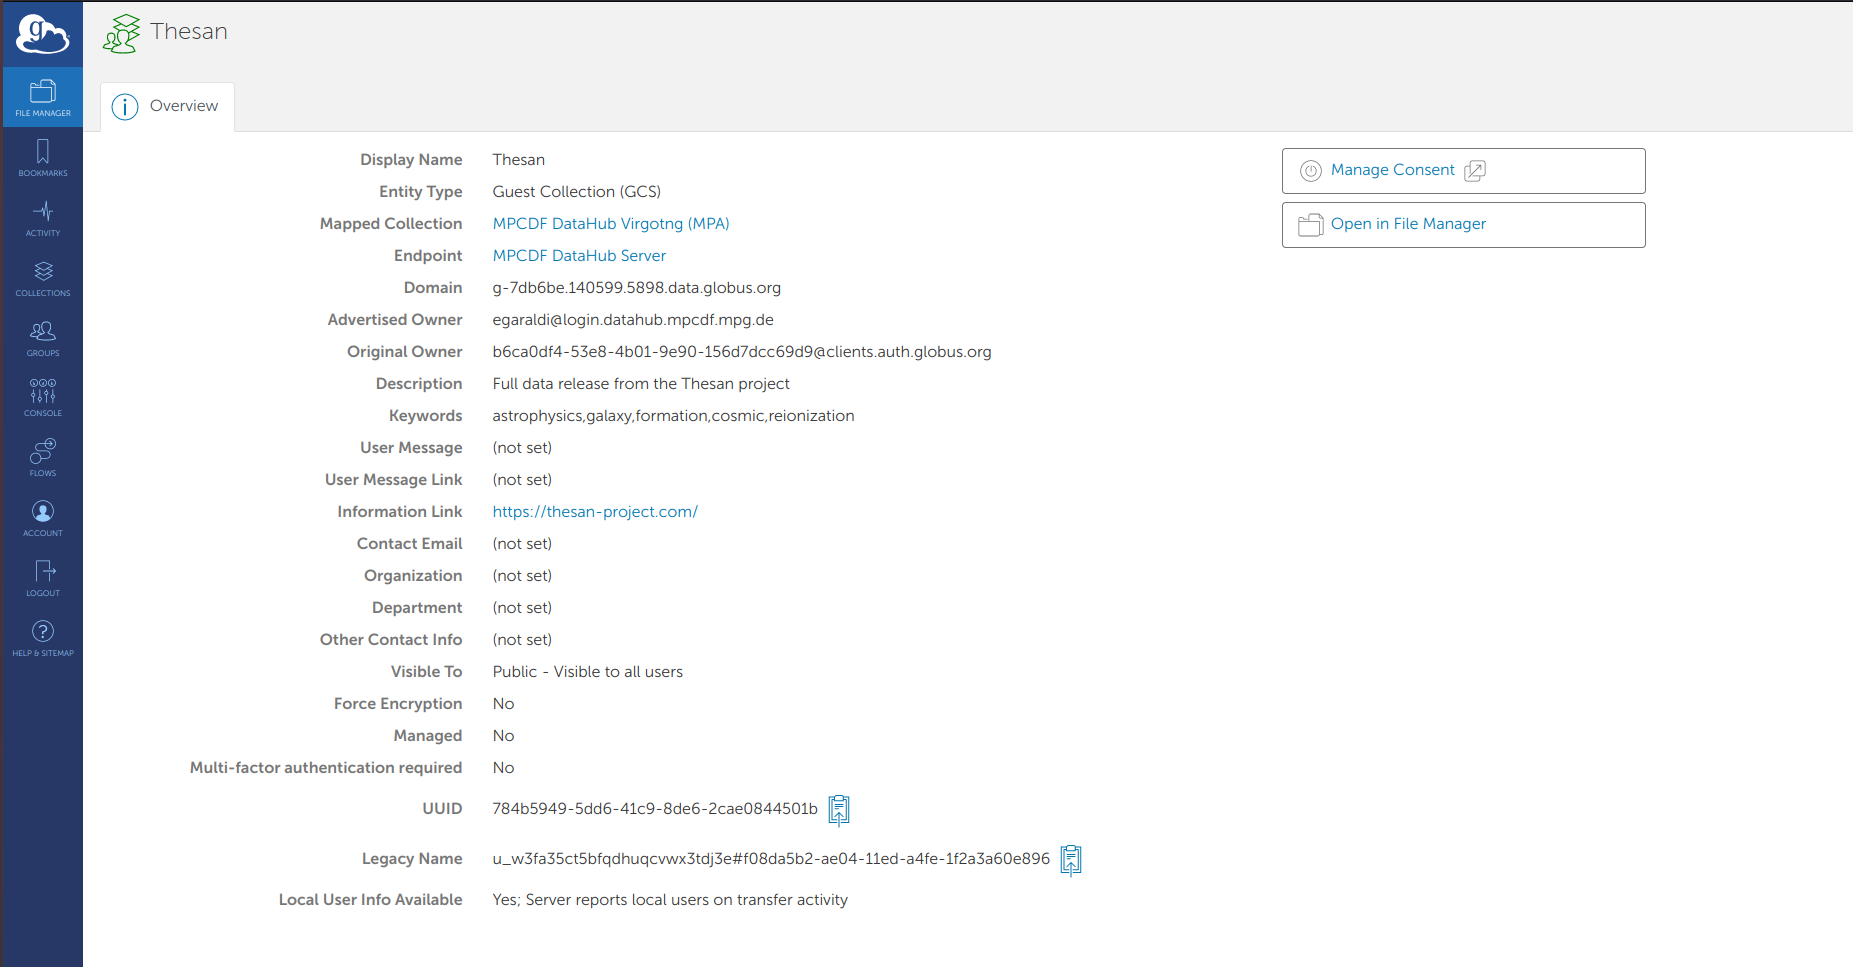Open Help & Sitemap in the sidebar

click(x=43, y=637)
